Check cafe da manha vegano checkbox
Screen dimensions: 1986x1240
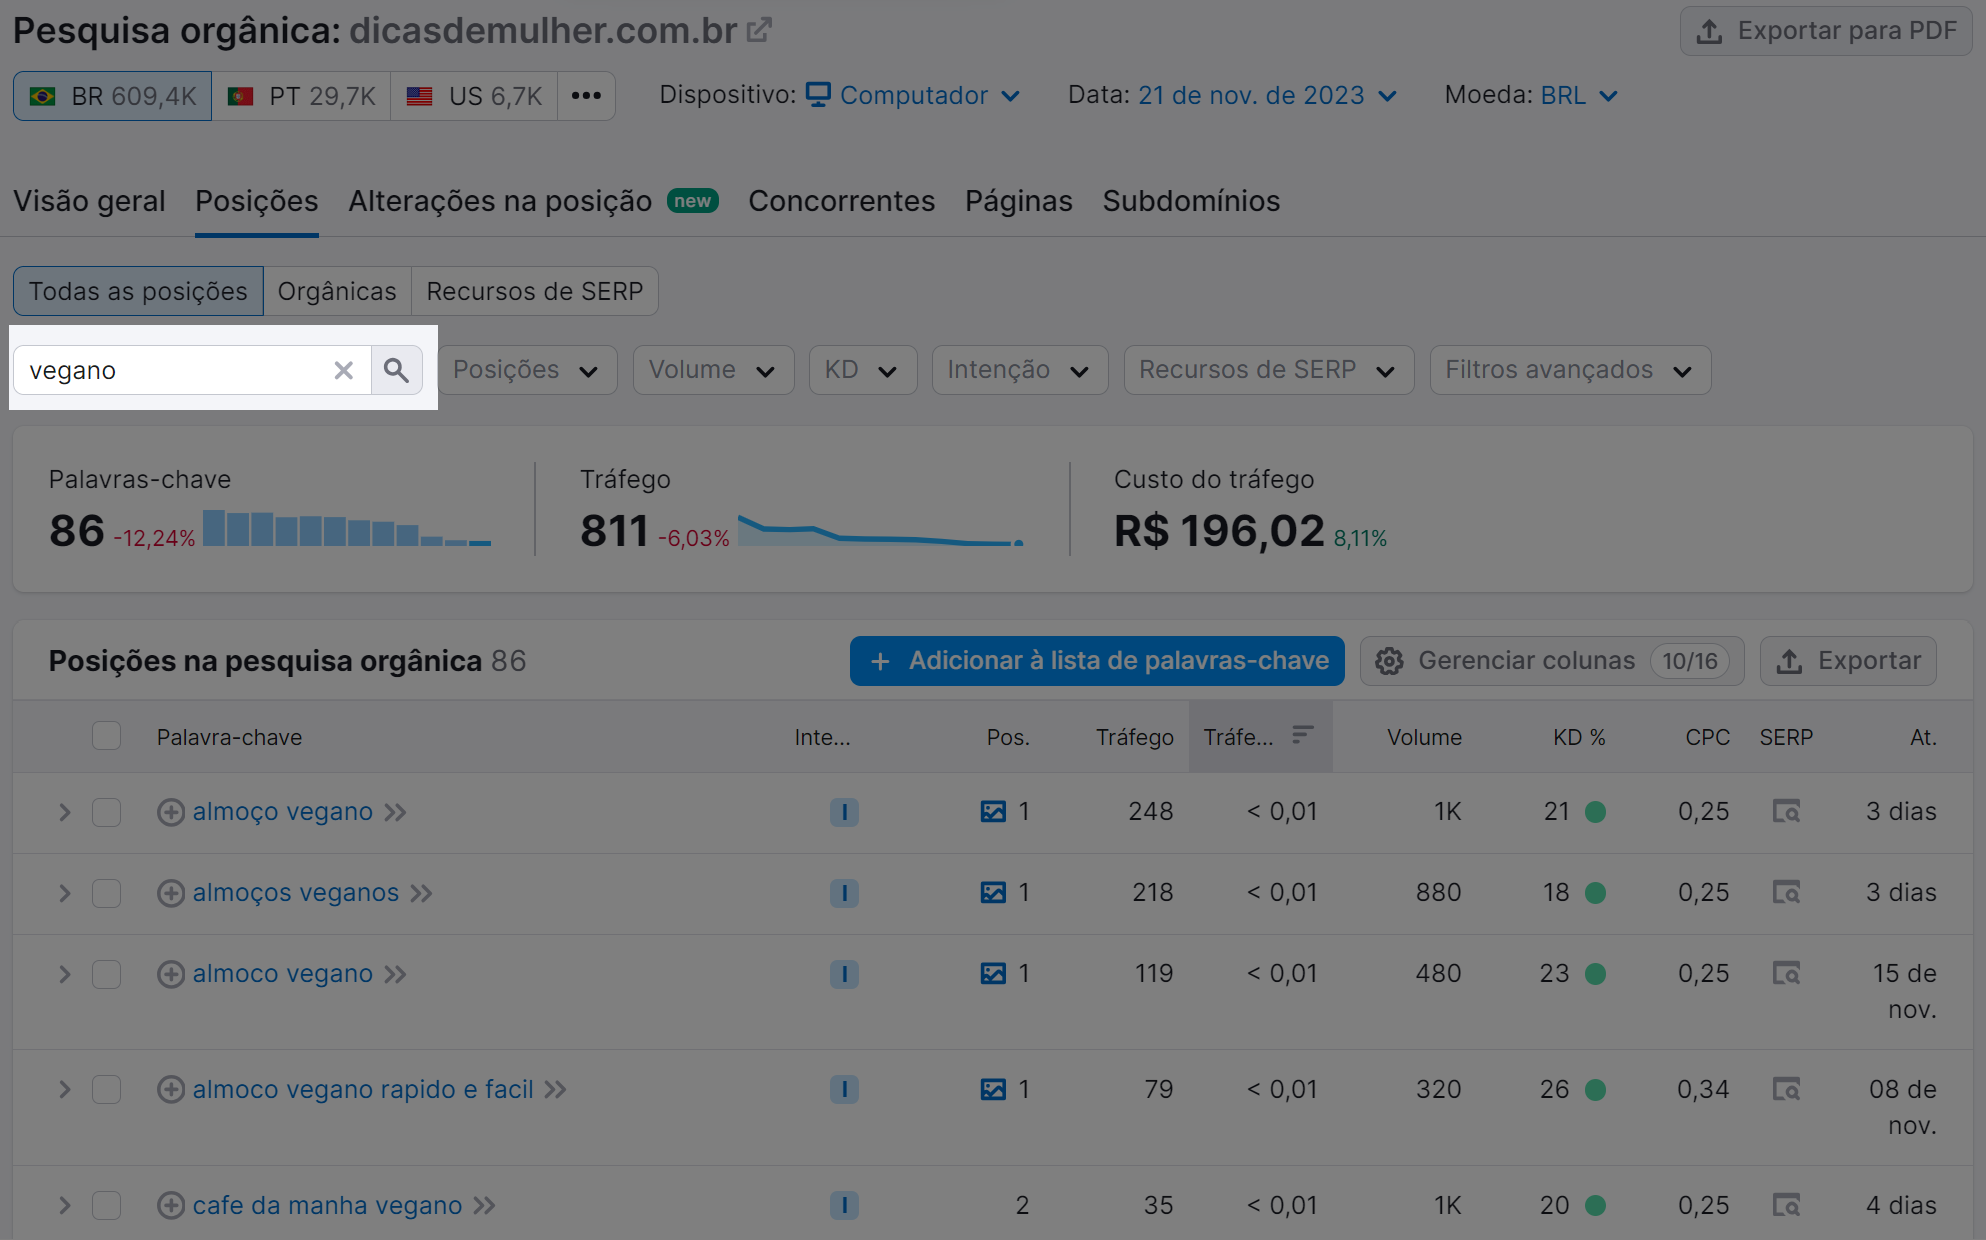pos(106,1206)
